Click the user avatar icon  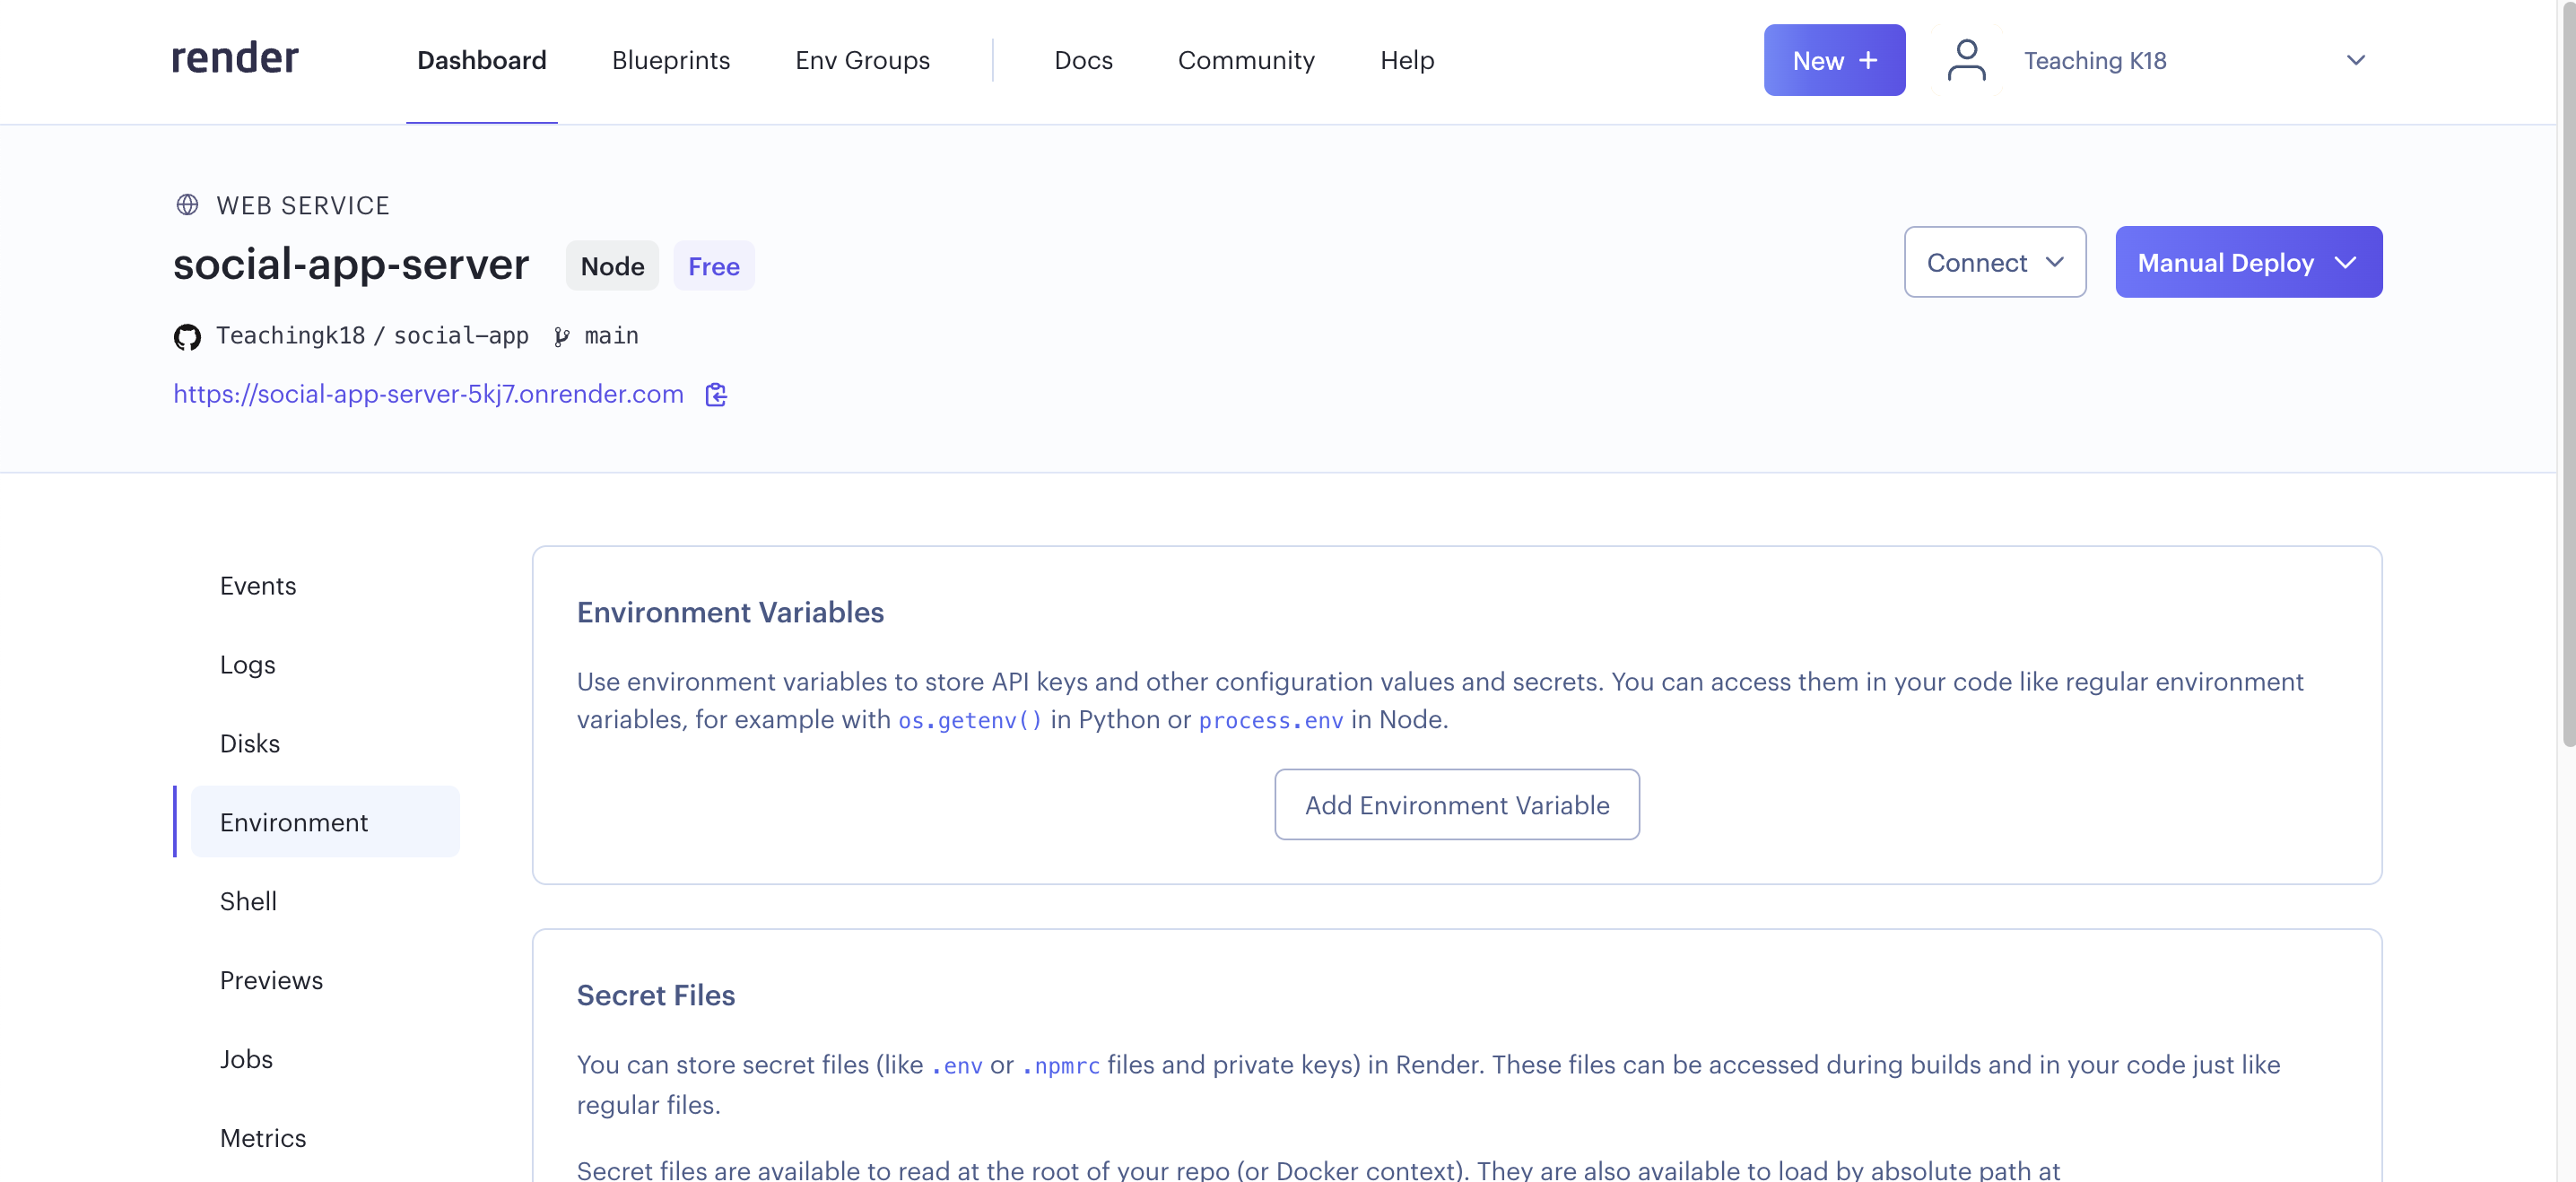1965,60
